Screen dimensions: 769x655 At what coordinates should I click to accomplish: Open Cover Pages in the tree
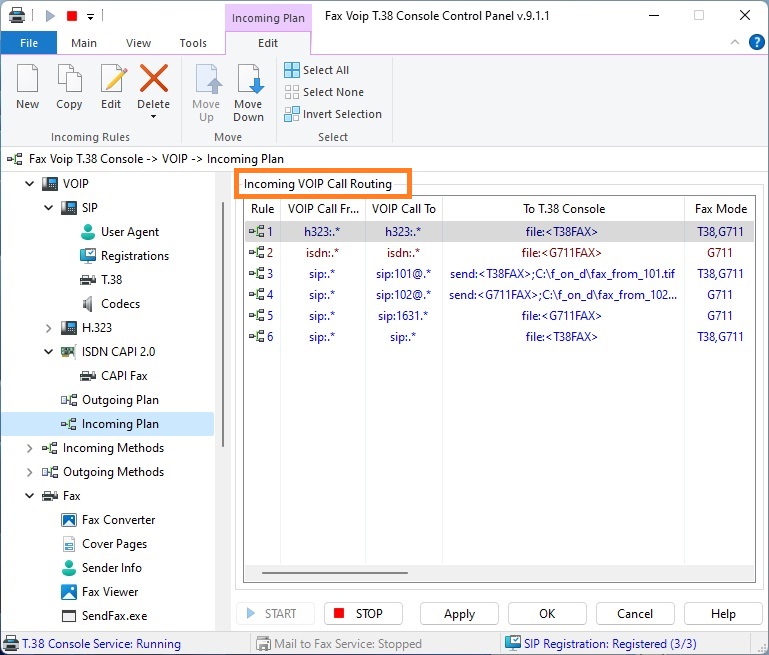[104, 544]
